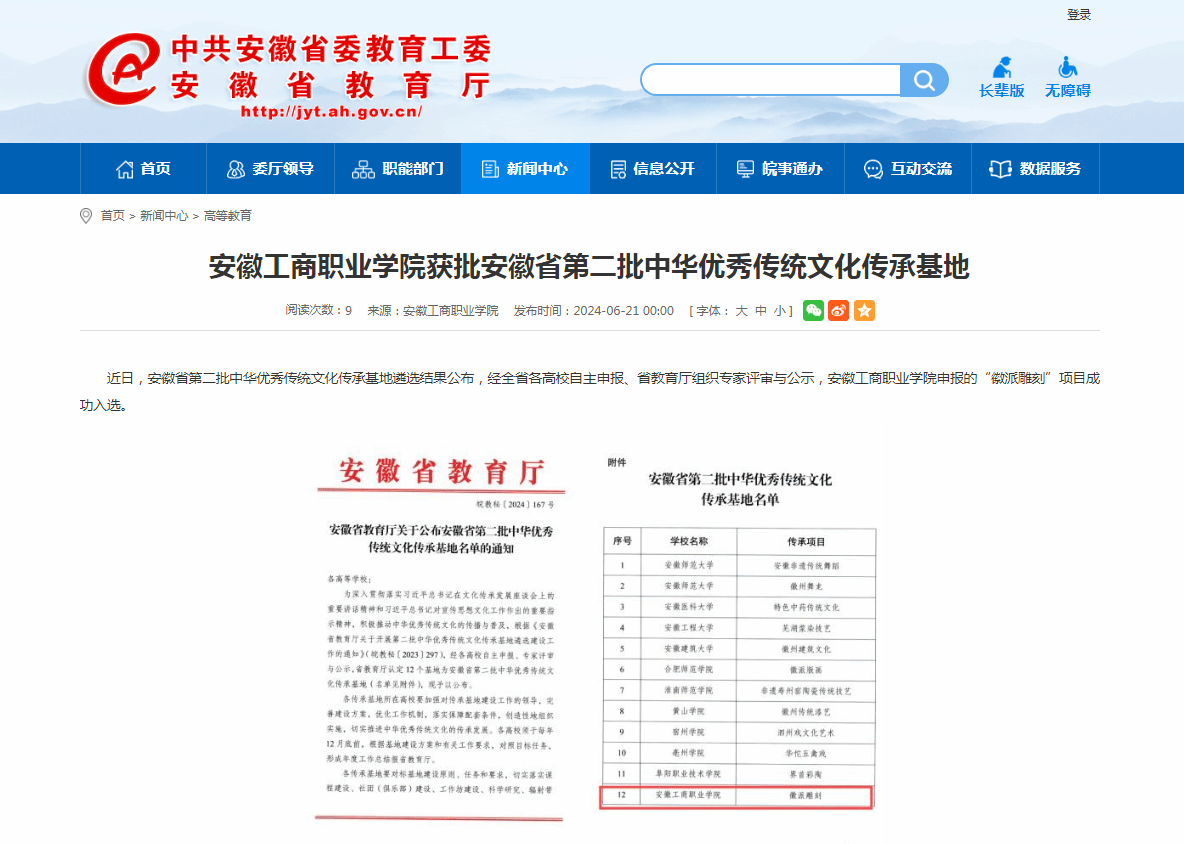The image size is (1184, 844).
Task: Go to 新闻中心 in breadcrumb
Action: pyautogui.click(x=164, y=216)
